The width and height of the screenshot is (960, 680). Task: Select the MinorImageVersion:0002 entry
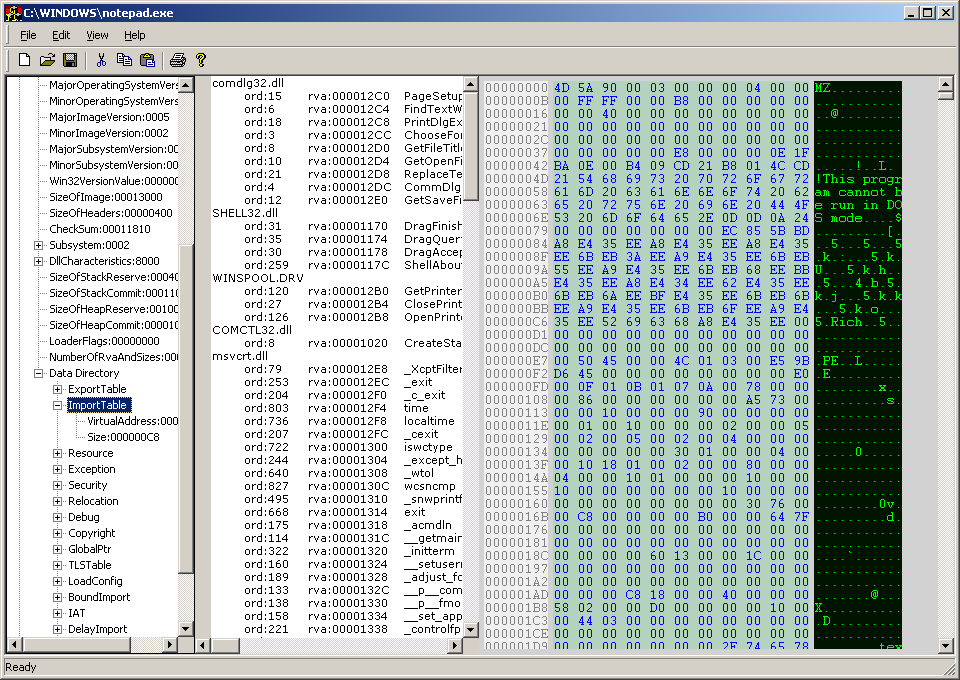108,133
